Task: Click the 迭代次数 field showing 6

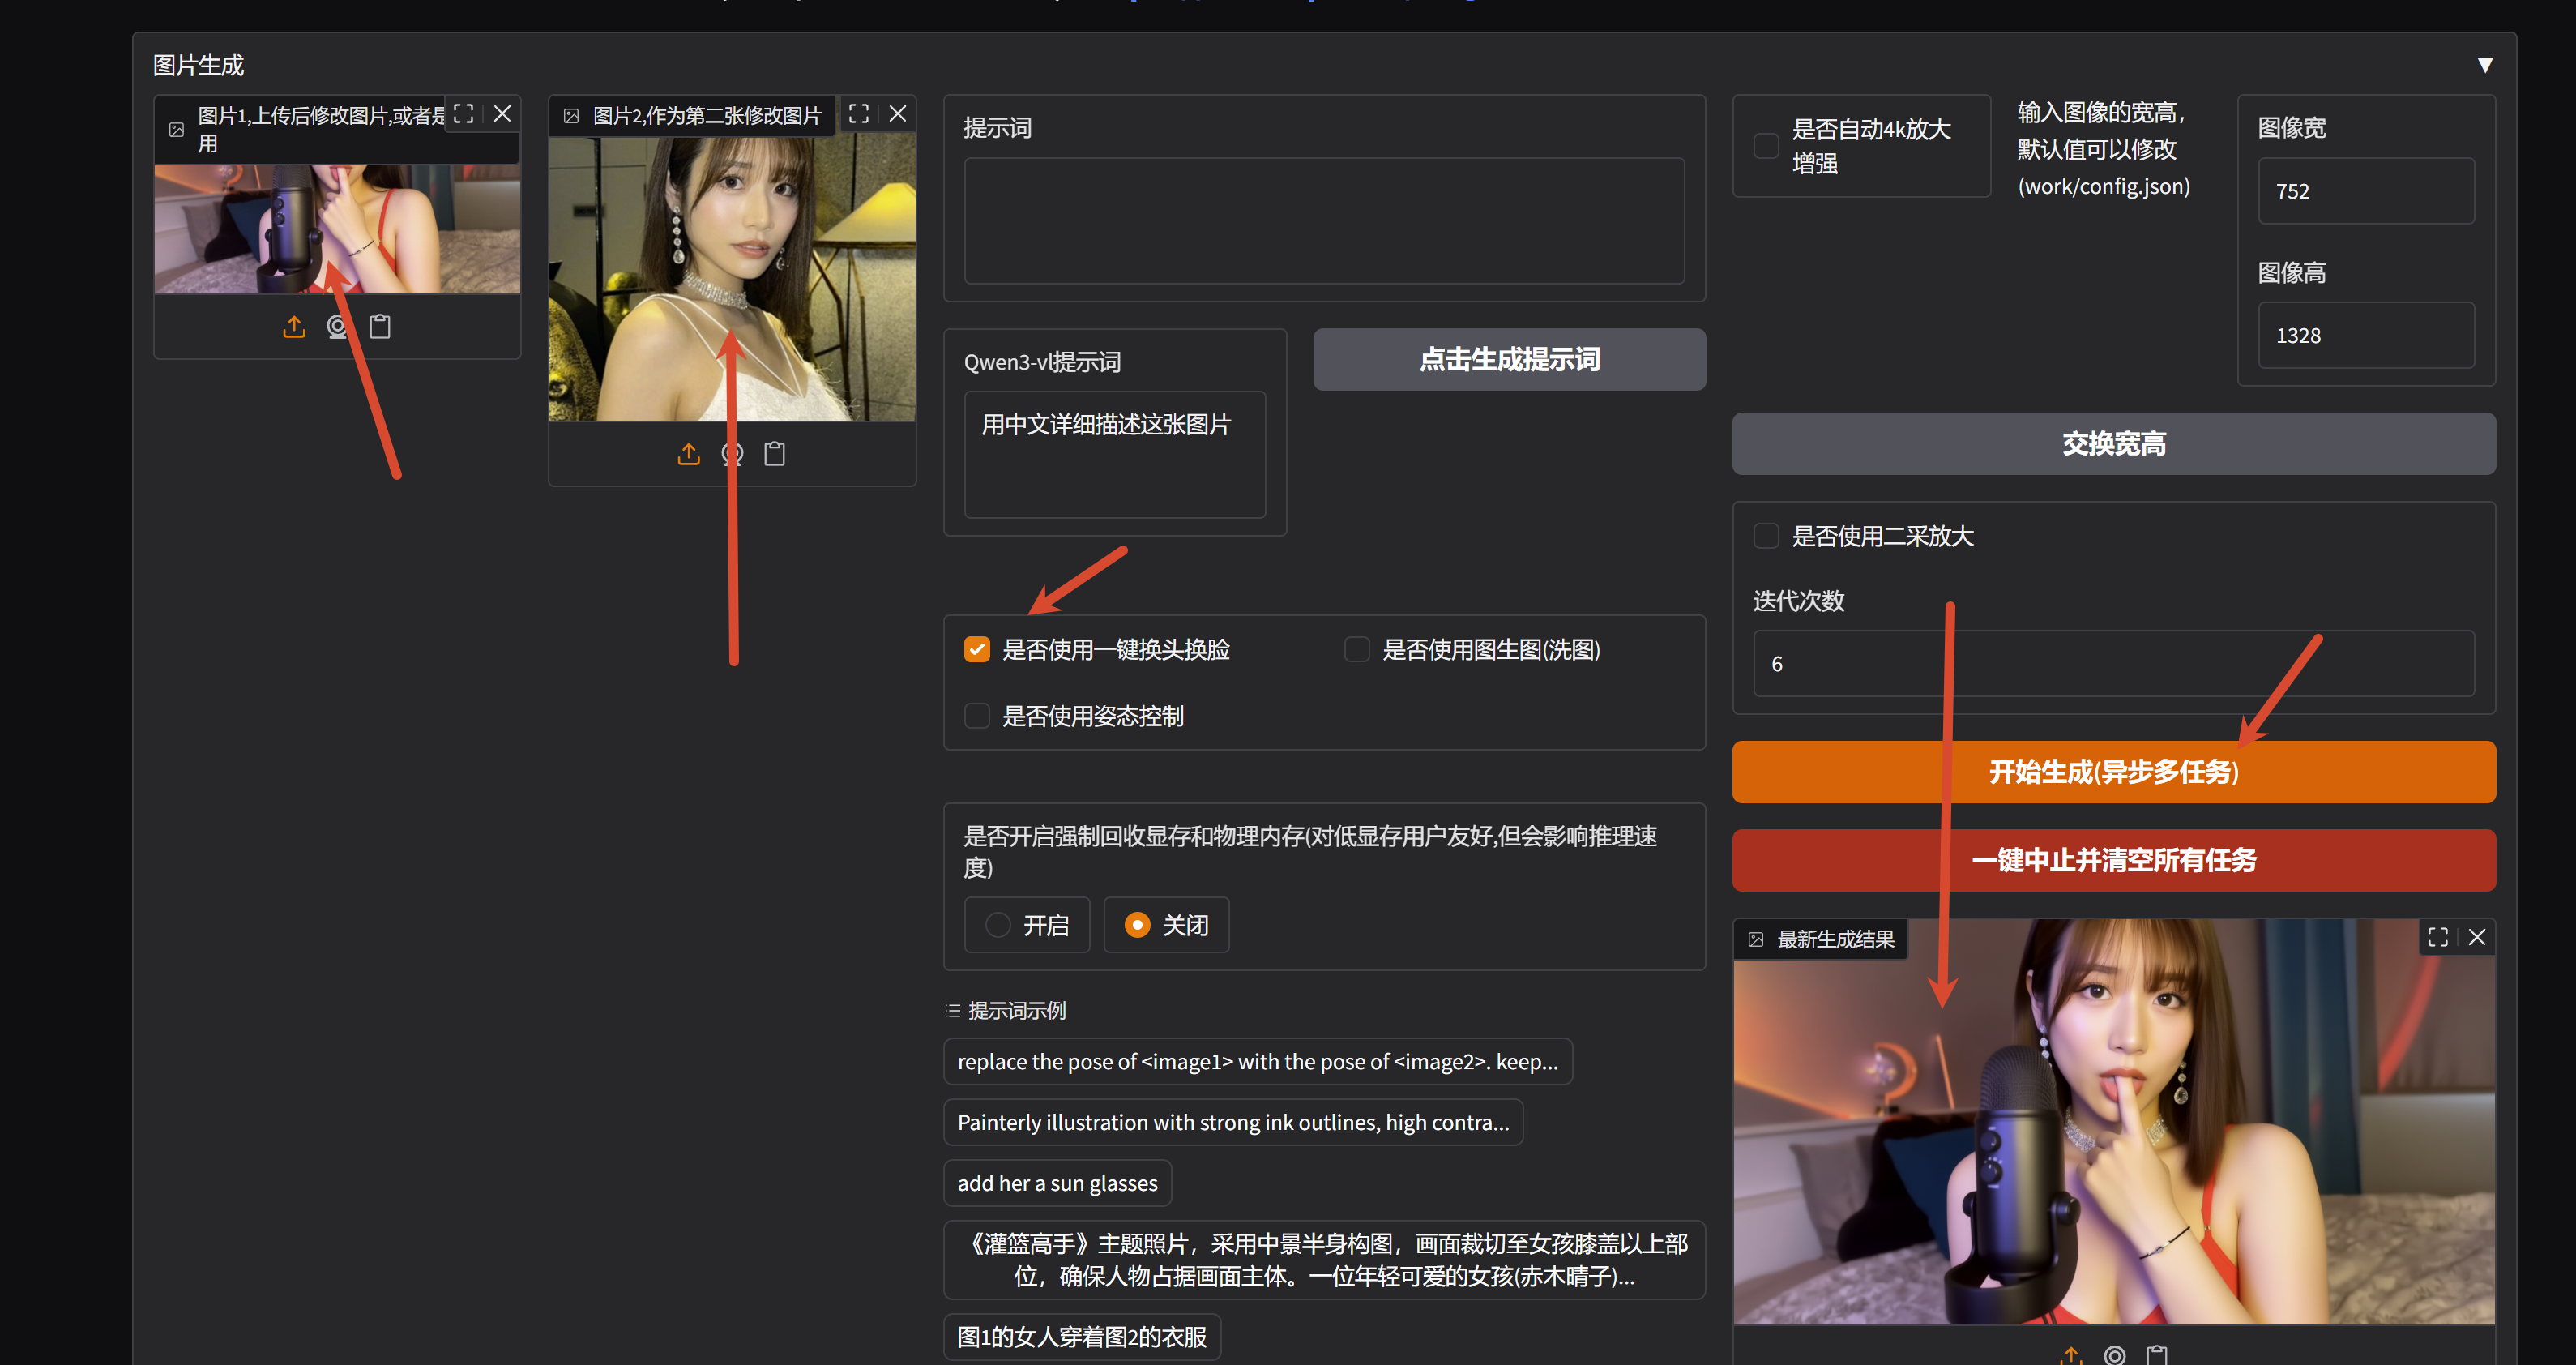Action: pyautogui.click(x=2114, y=664)
